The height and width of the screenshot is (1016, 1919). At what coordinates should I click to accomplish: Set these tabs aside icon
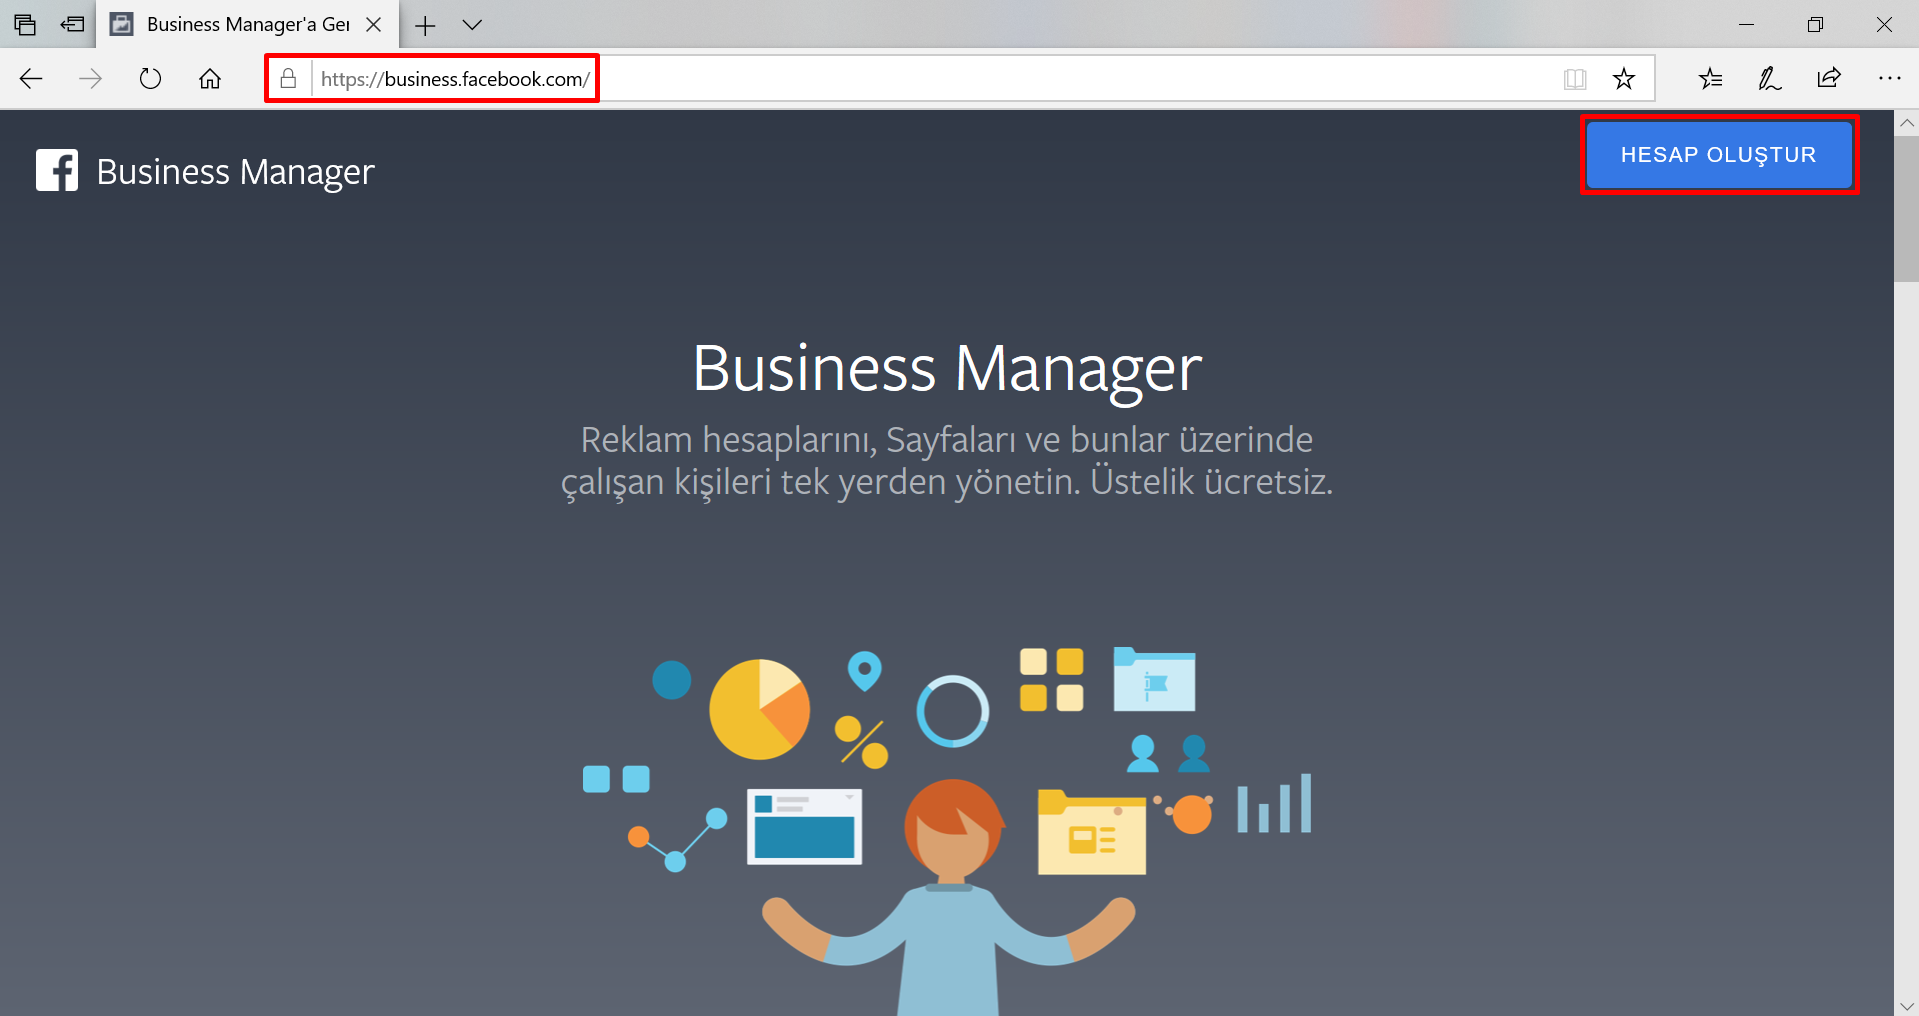pos(72,24)
